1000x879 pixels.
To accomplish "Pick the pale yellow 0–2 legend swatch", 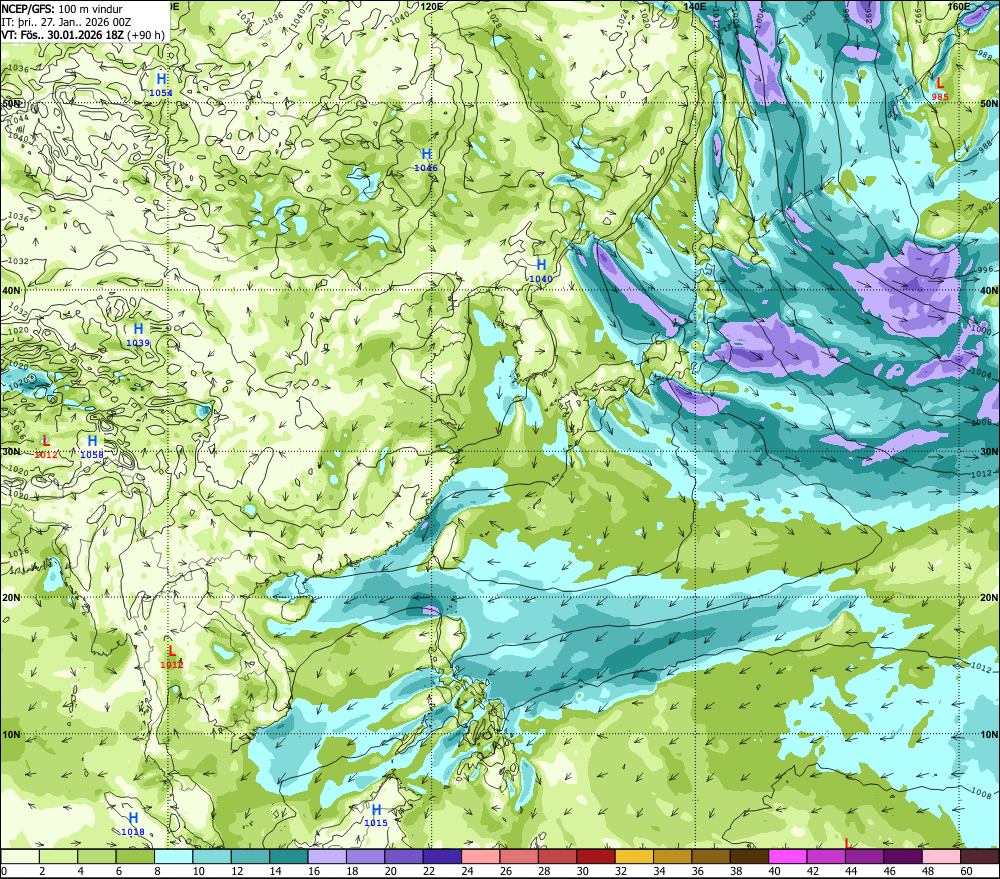I will coord(20,856).
